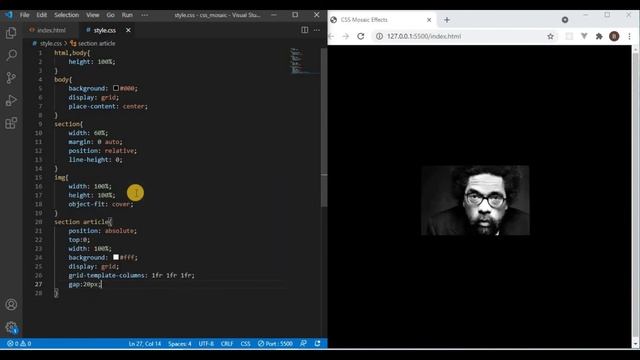
Task: Open notifications bell in status bar
Action: (318, 344)
